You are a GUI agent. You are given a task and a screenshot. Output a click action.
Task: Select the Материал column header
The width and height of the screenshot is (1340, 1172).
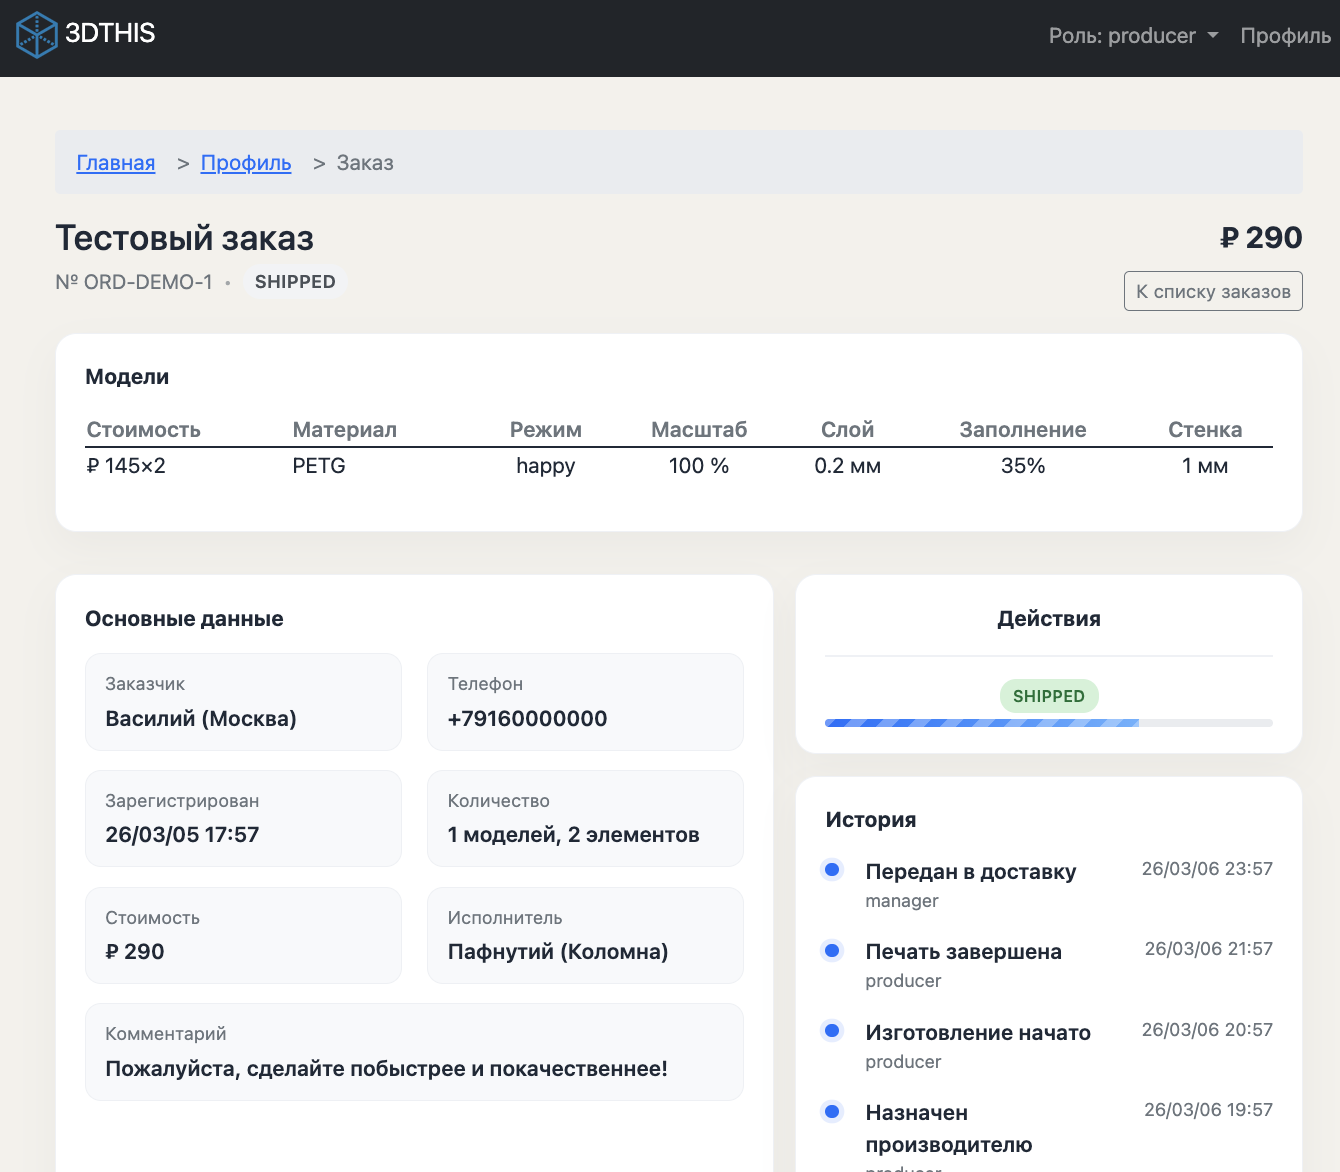tap(344, 430)
